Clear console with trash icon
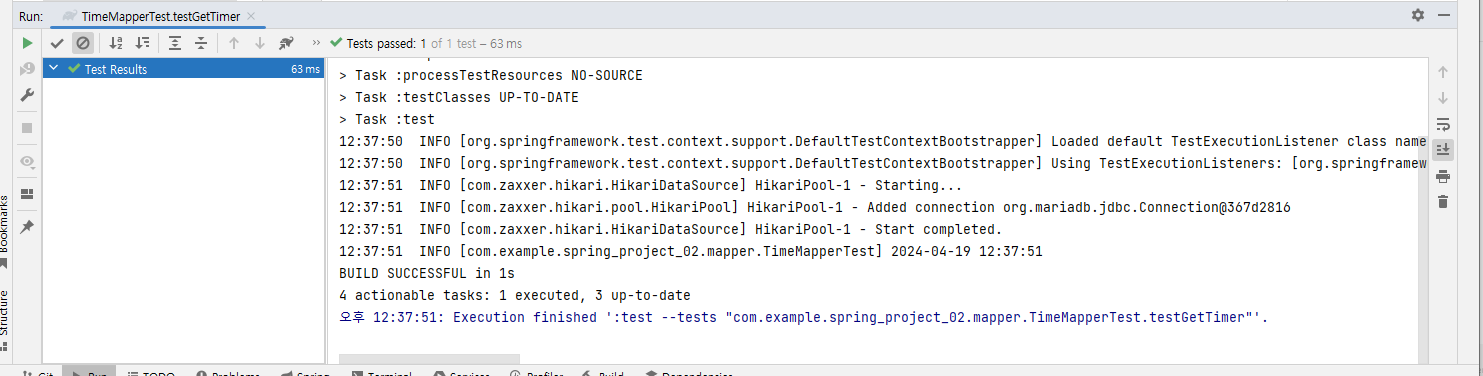Viewport: 1483px width, 376px height. (1442, 202)
